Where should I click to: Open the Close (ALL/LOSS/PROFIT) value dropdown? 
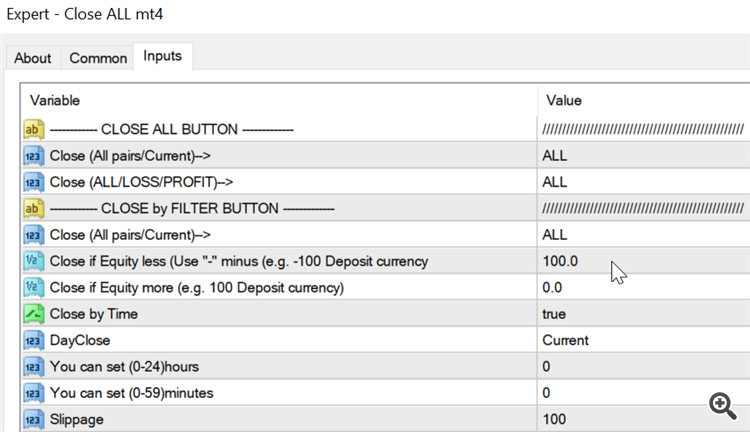[554, 182]
